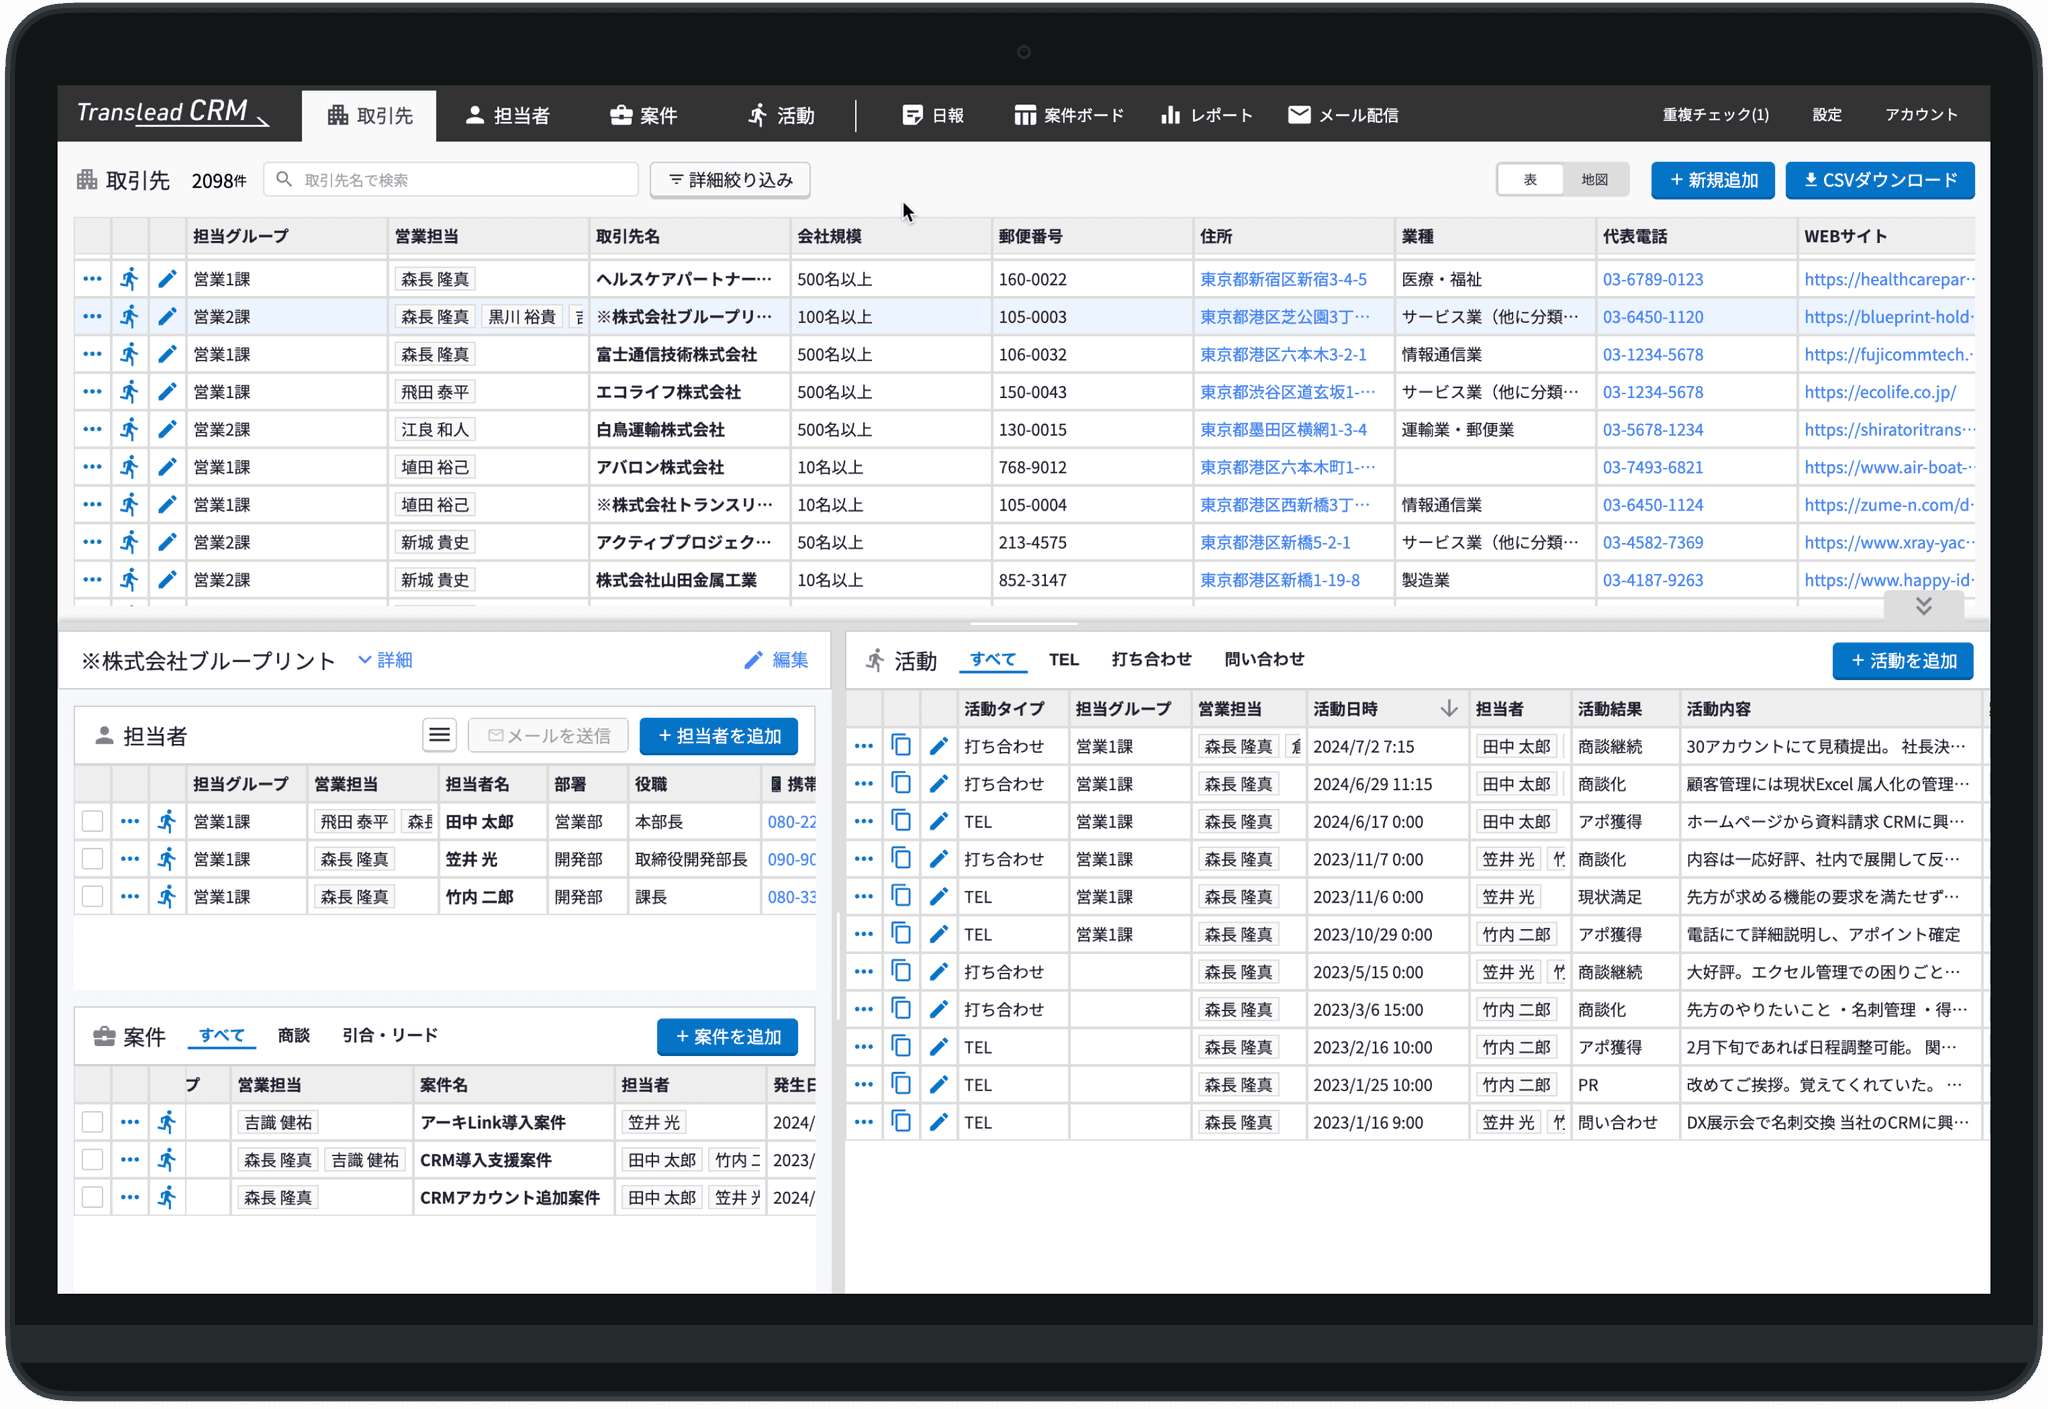Click pencil icon for 2023/11/7 打ち合わせ activity
Viewport: 2048px width, 1409px height.
pyautogui.click(x=938, y=859)
